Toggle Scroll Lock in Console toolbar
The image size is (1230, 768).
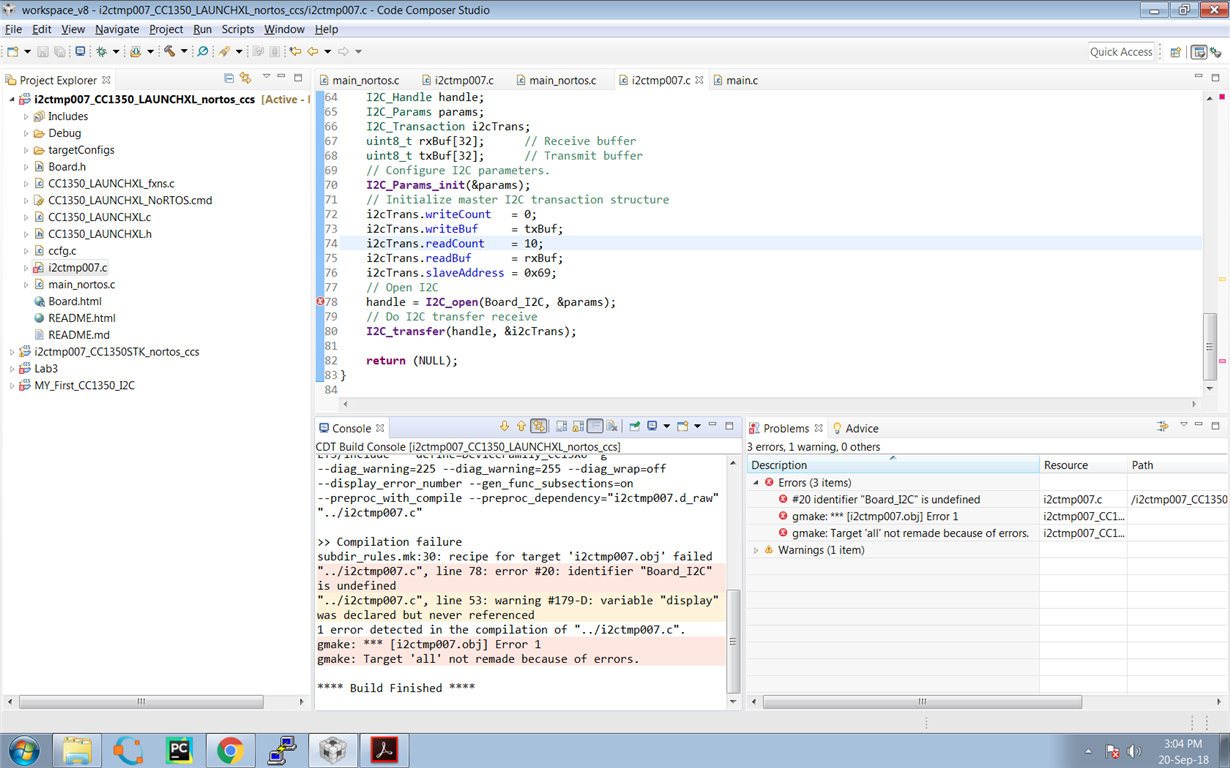point(578,427)
